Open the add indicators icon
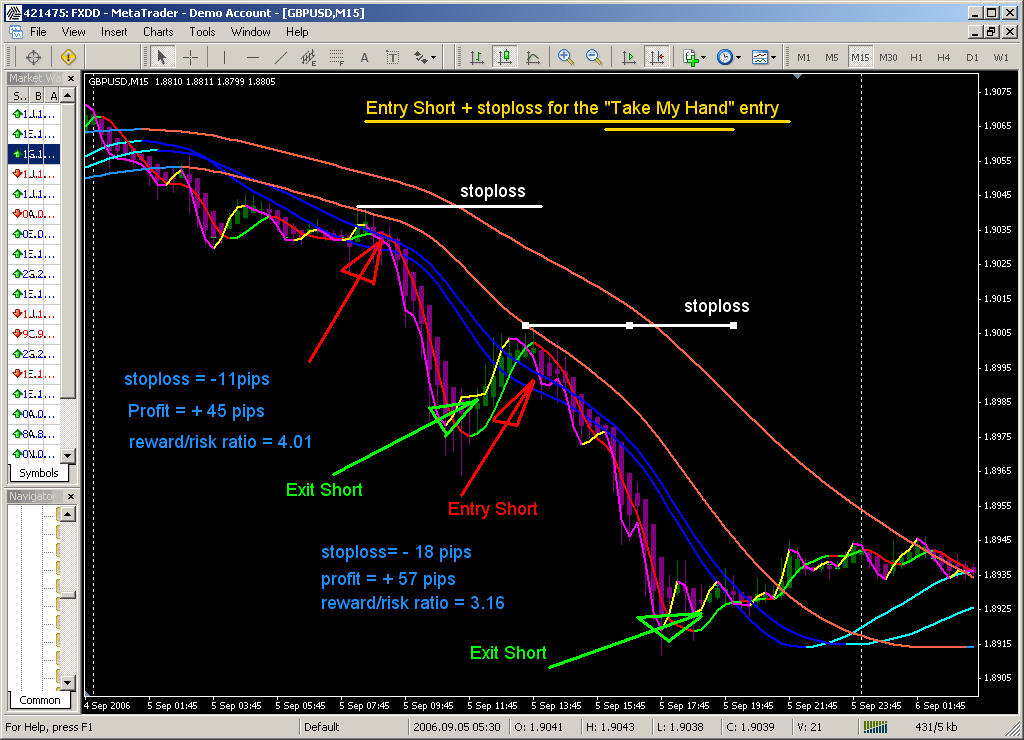Viewport: 1024px width, 740px height. pos(691,57)
